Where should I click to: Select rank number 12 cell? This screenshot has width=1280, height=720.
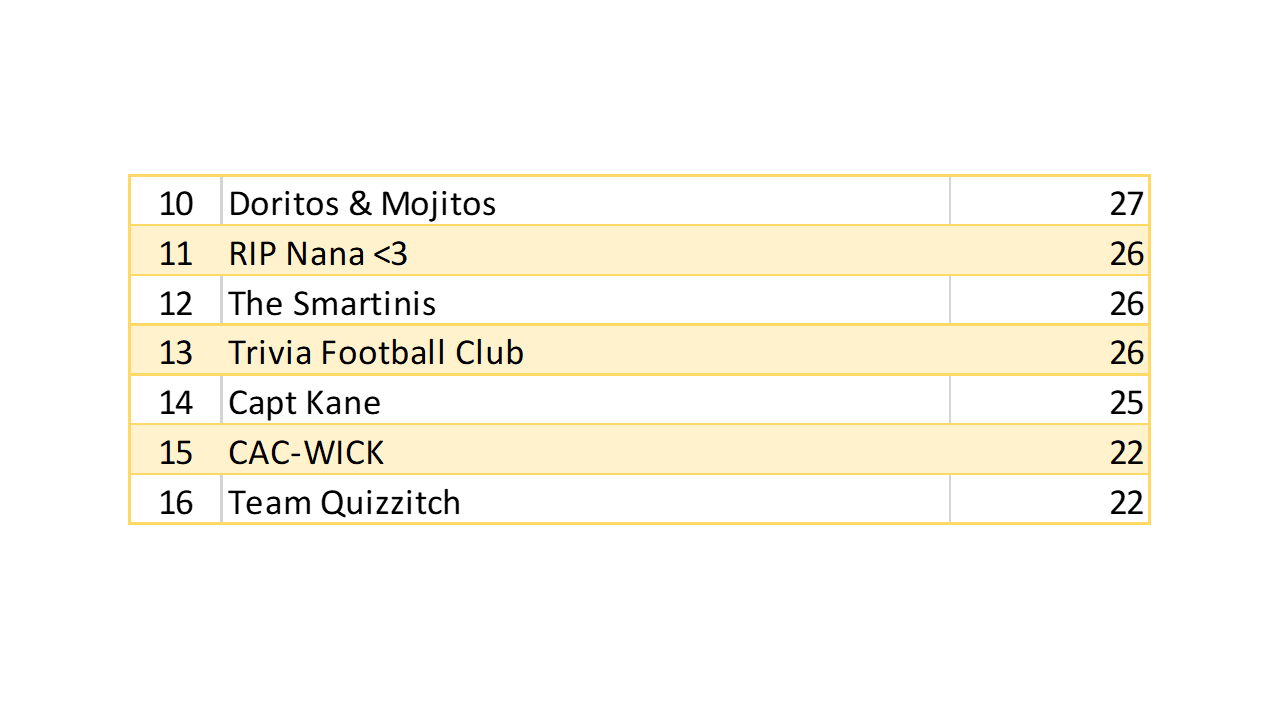coord(176,303)
